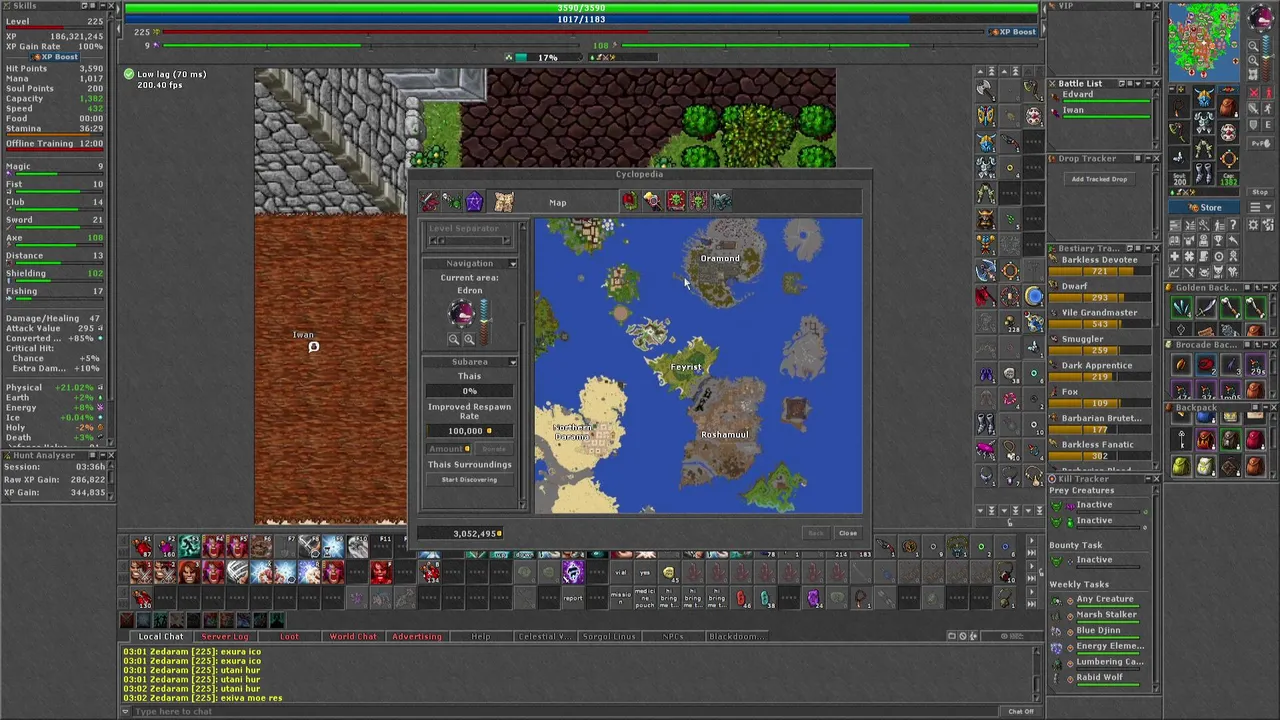The image size is (1280, 720).
Task: Open the Bestiary tab icon in Cyclopedia
Action: [452, 202]
